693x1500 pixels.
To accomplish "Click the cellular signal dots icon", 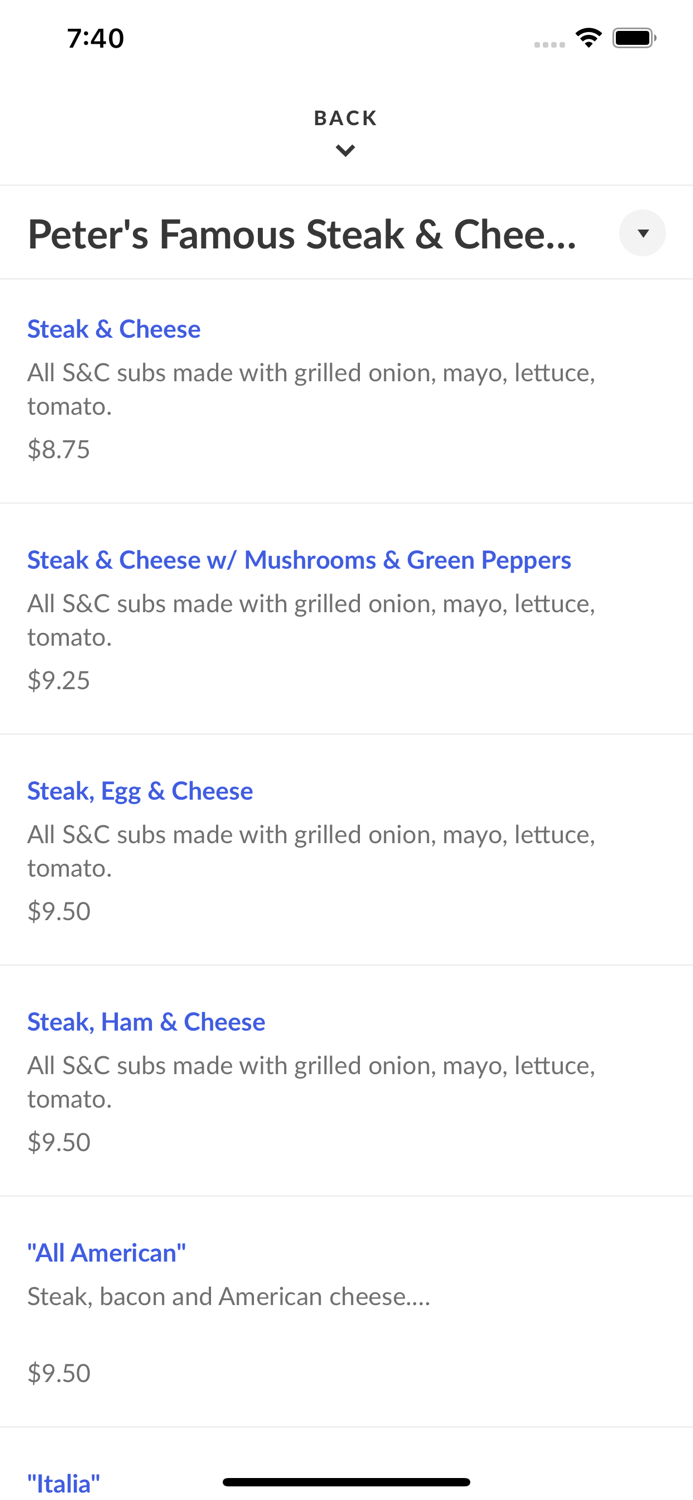I will (x=549, y=41).
